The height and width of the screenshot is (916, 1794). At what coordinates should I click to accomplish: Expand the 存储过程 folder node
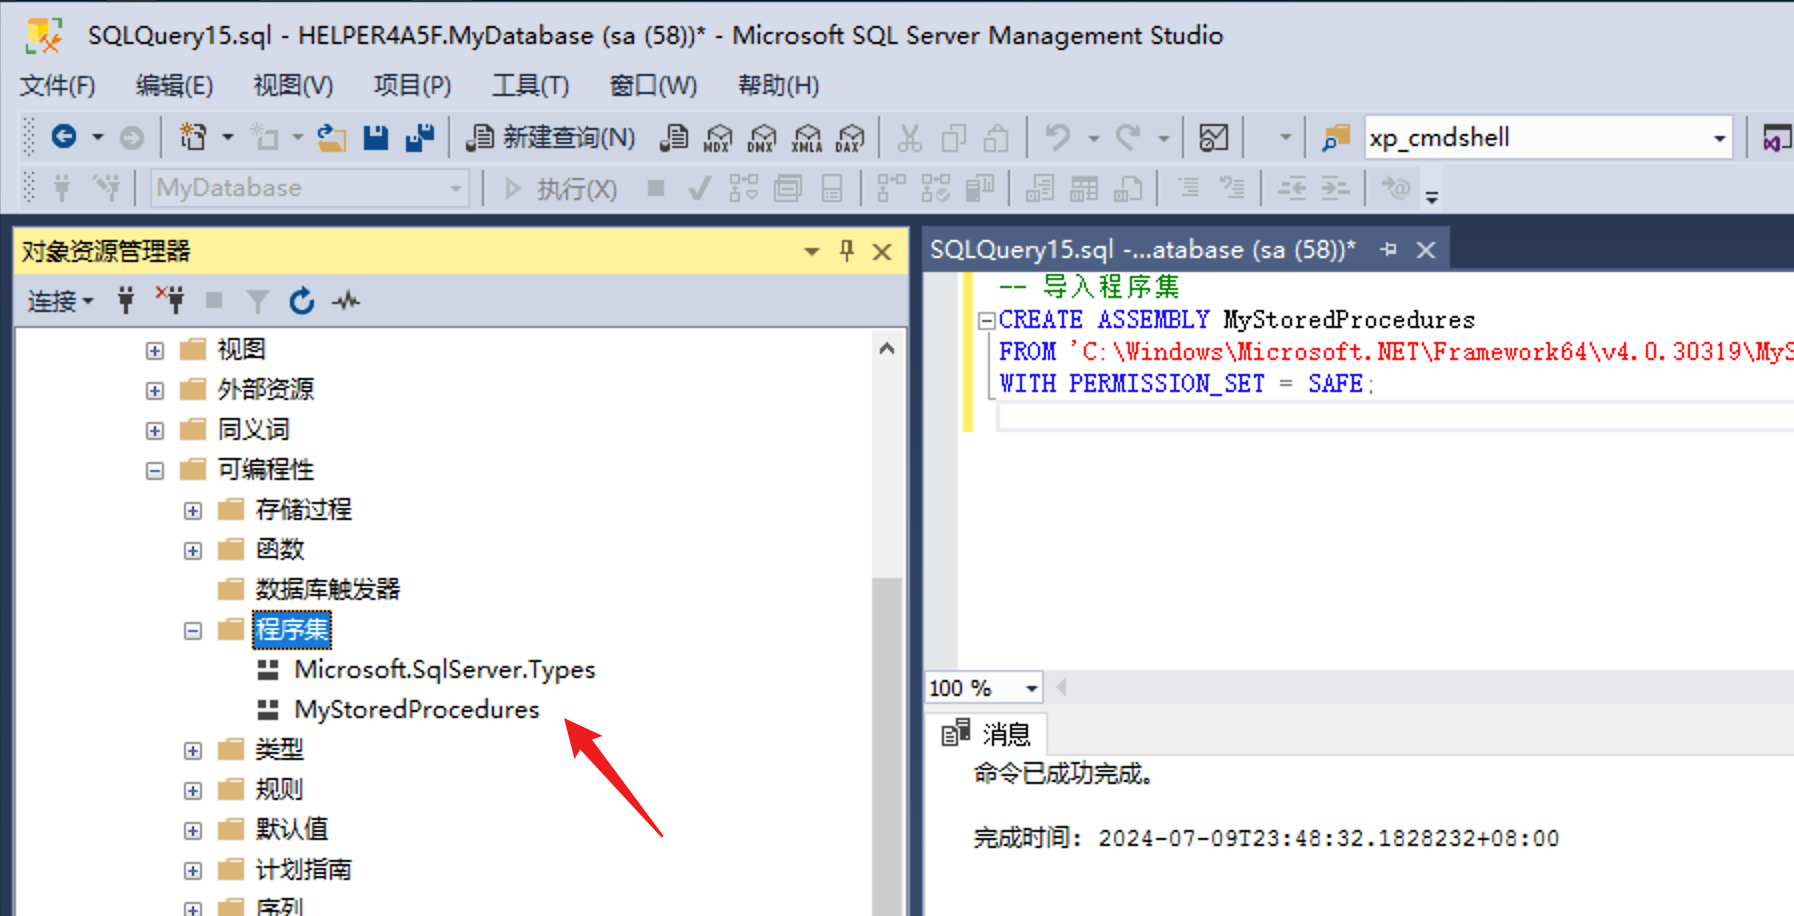(193, 511)
